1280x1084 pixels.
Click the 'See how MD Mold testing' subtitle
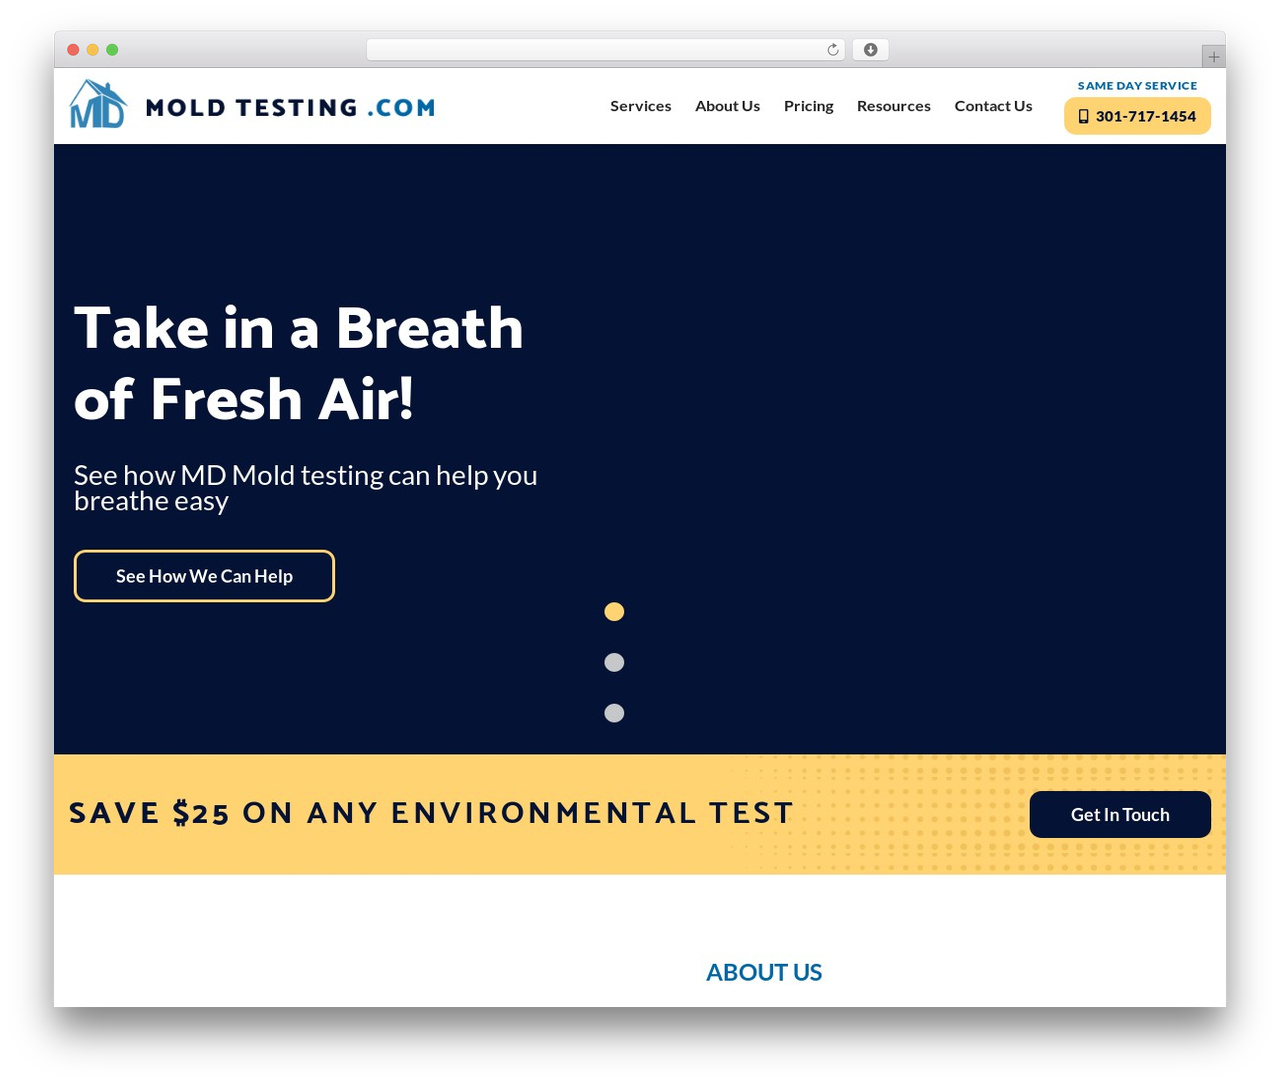[306, 488]
